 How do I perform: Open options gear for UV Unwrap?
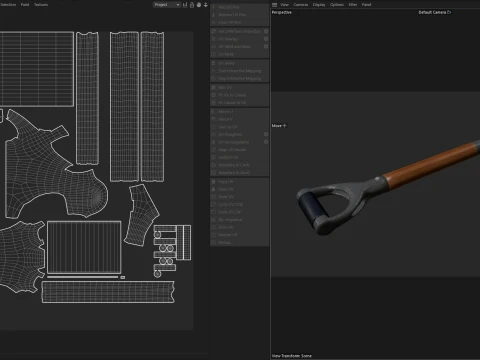tap(266, 39)
